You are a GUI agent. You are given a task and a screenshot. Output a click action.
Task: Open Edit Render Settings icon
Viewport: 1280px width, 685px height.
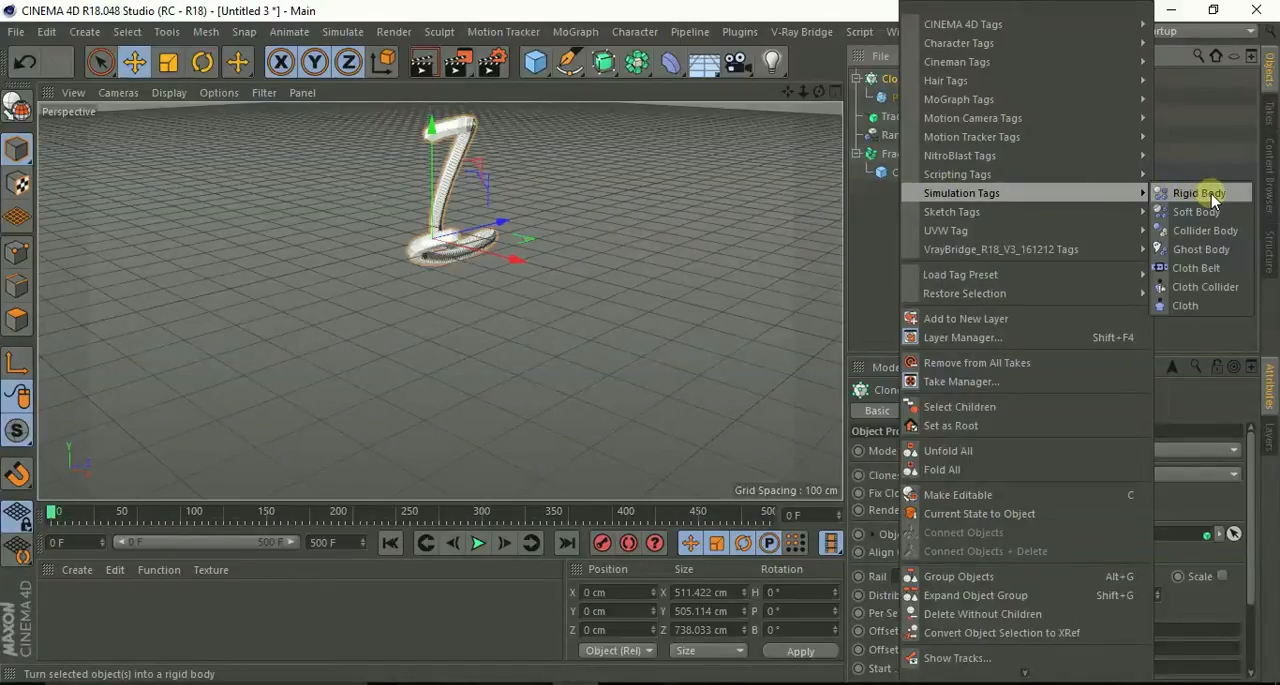pos(492,63)
